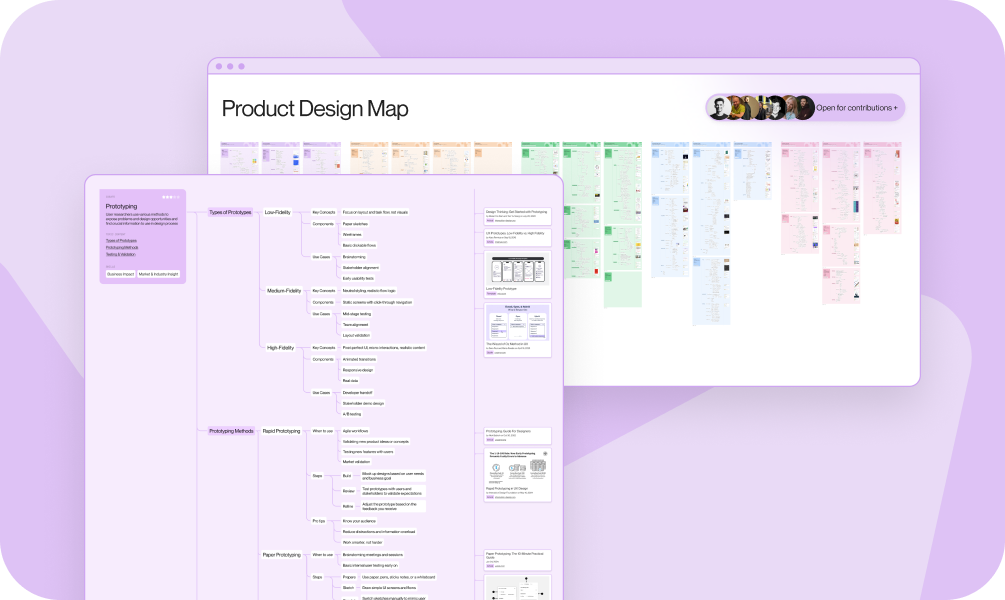
Task: Click the Animated transitions leaf
Action: [x=360, y=359]
